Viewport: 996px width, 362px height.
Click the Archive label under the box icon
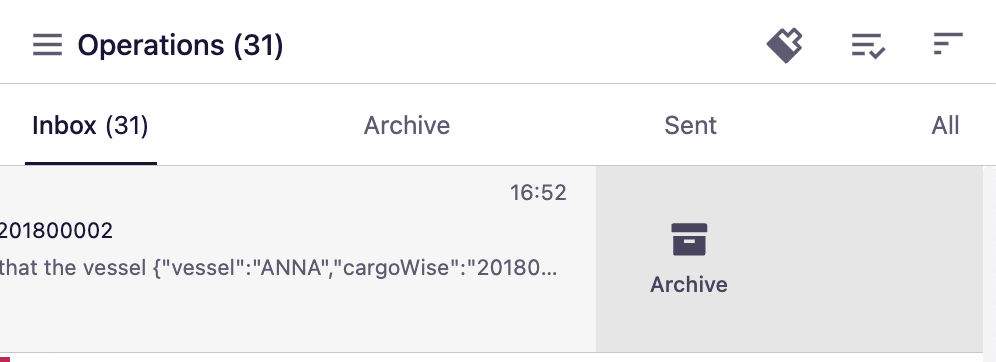[x=689, y=285]
